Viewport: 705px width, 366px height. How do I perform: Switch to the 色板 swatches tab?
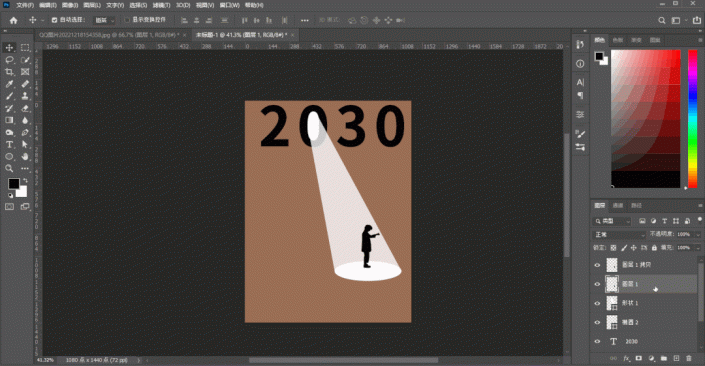(618, 40)
